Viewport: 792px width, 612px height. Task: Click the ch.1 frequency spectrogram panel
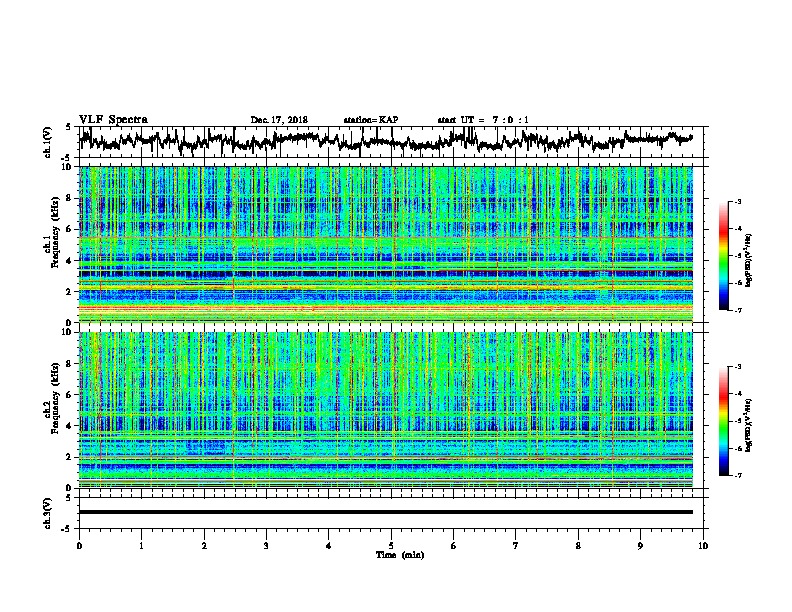pyautogui.click(x=386, y=244)
